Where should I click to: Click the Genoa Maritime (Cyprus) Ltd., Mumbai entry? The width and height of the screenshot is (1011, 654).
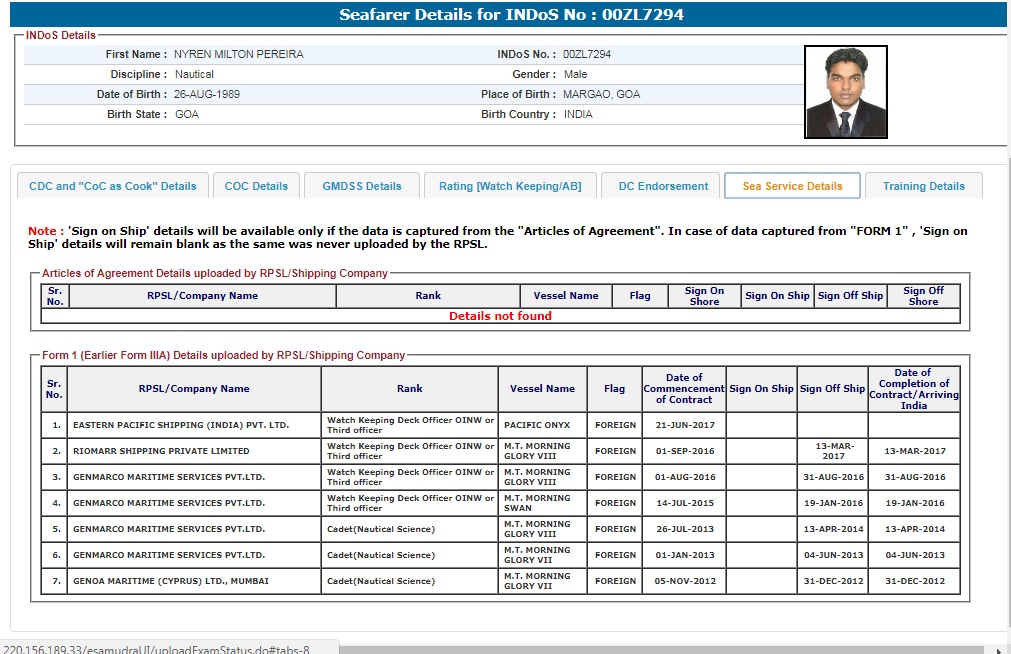pos(170,581)
